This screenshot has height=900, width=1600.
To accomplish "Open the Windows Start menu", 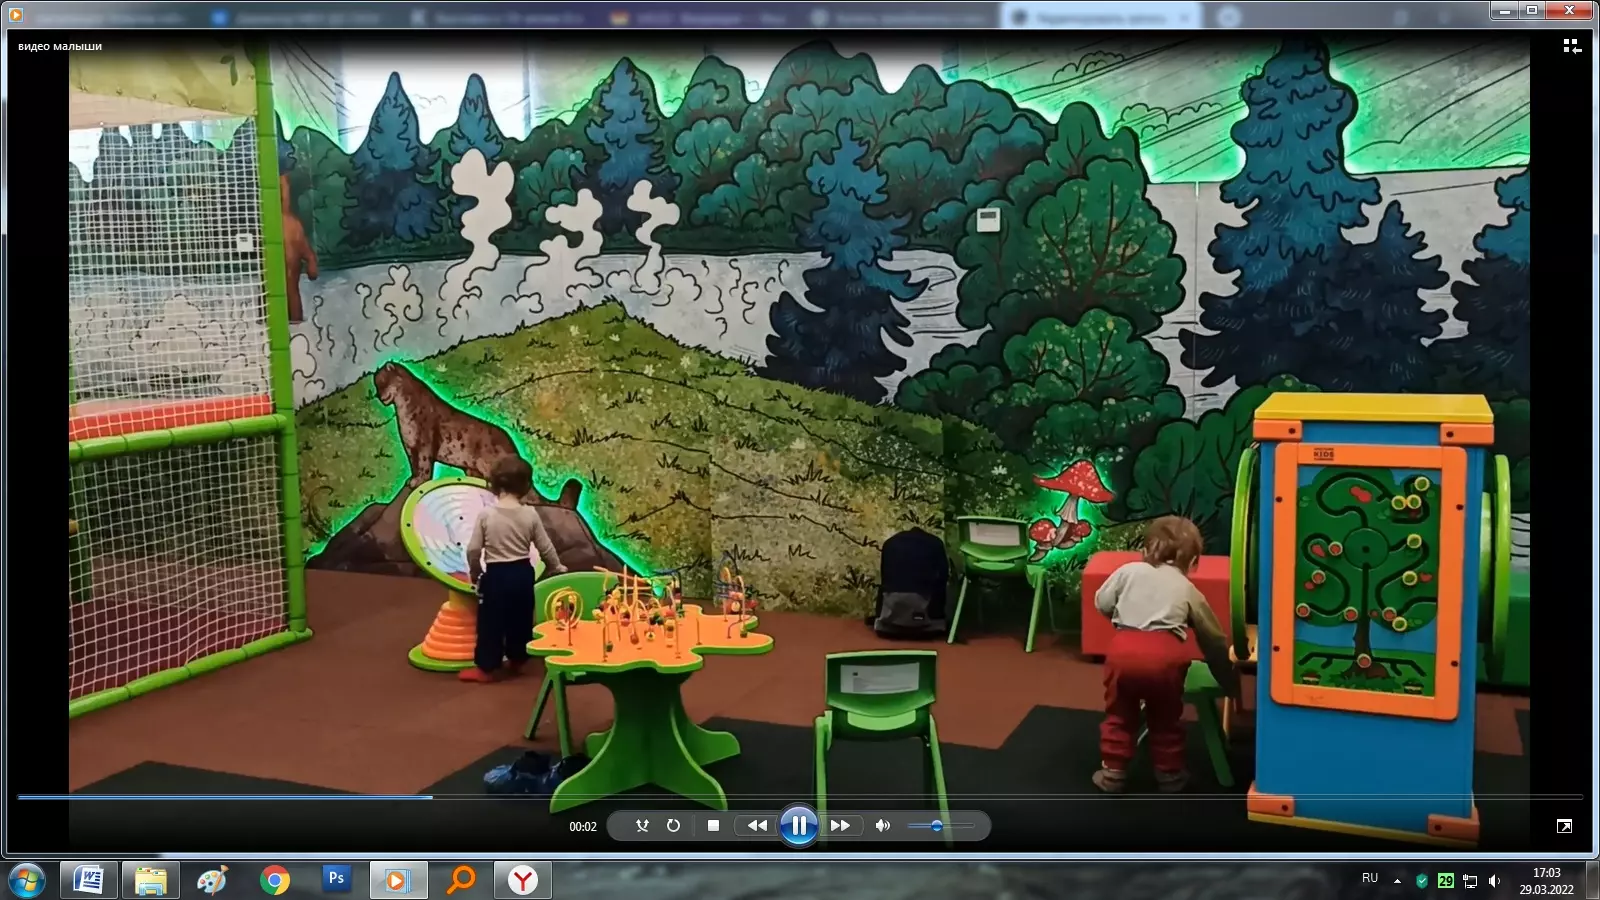I will (27, 881).
